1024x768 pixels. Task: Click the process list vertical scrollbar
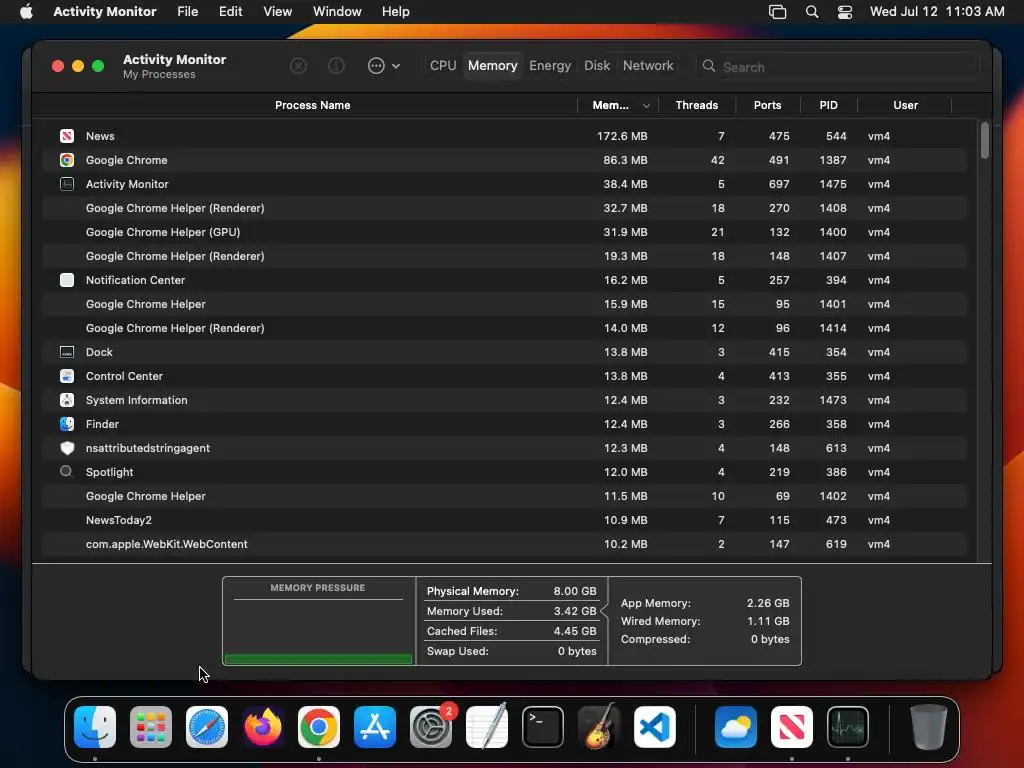click(985, 140)
